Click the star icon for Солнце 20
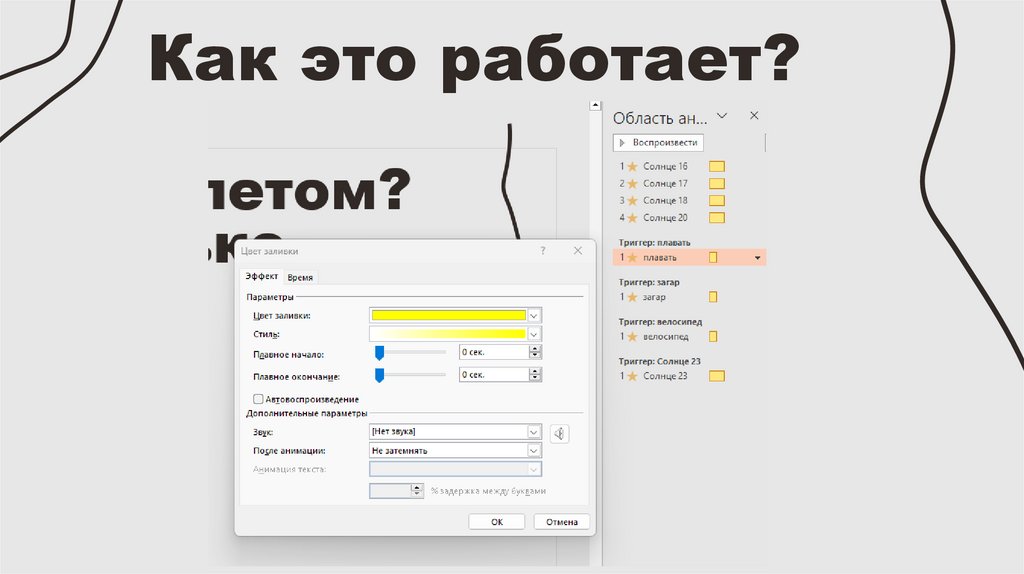The image size is (1024, 574). 632,217
